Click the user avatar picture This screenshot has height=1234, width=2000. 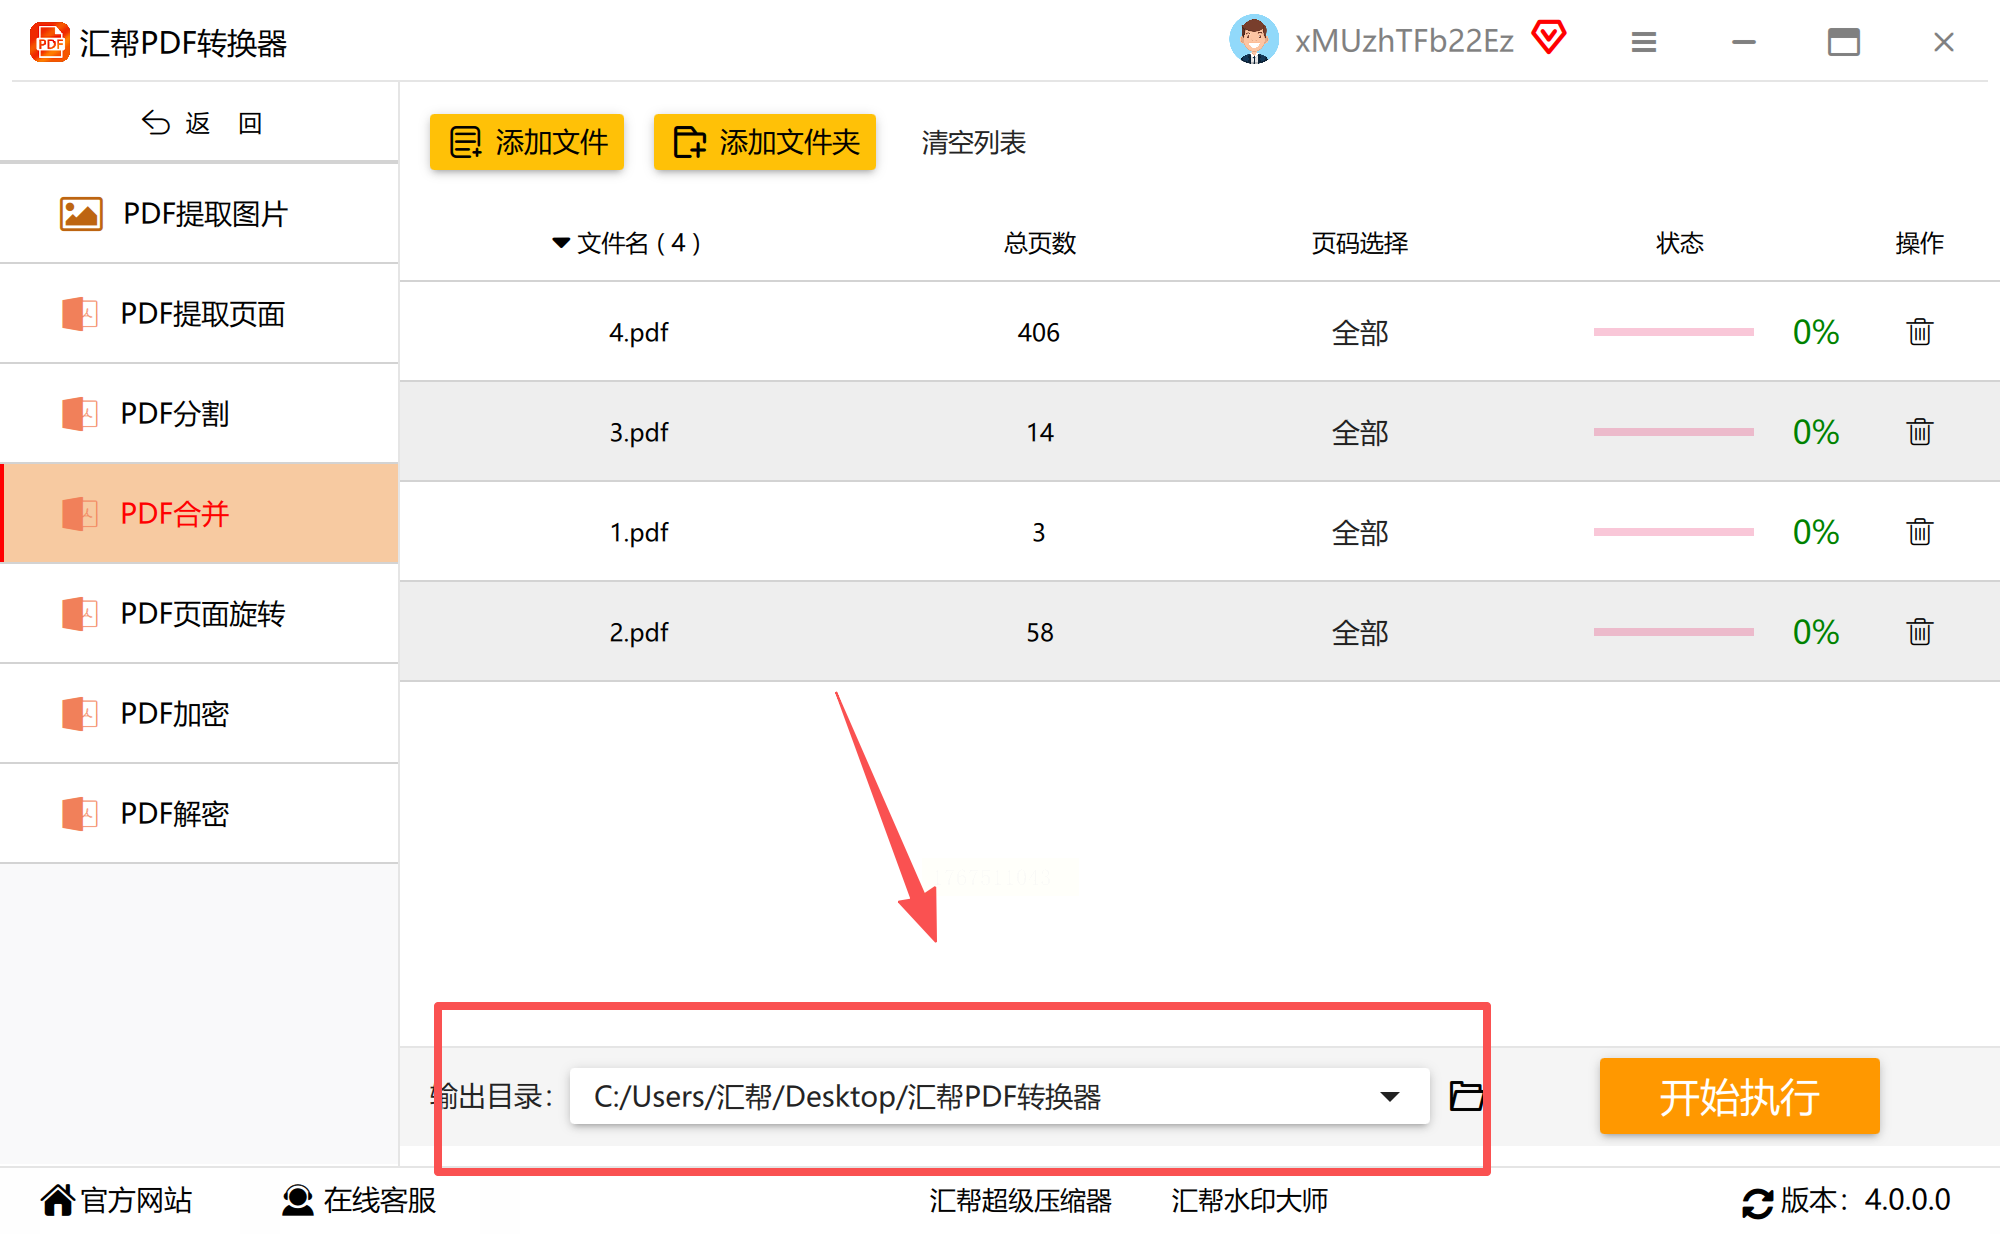click(x=1253, y=40)
